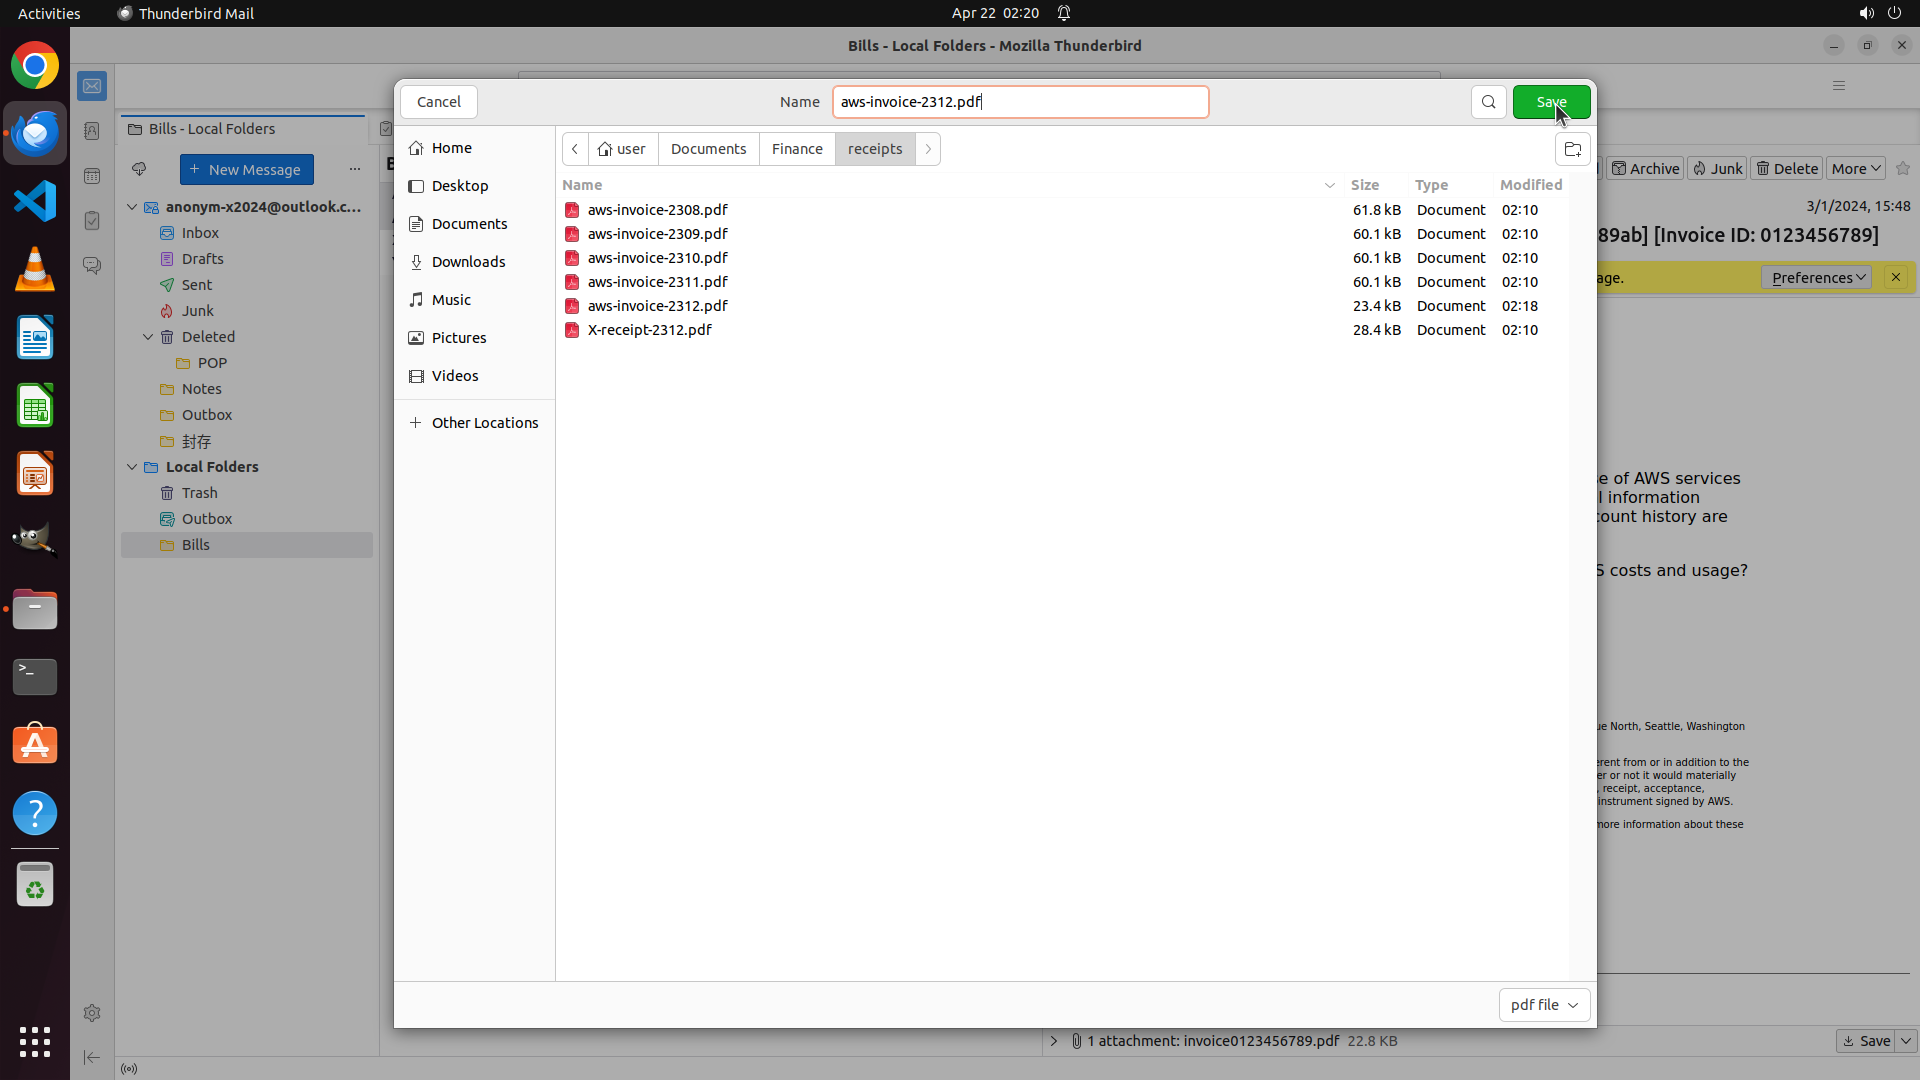Collapse the Local Folders tree
Viewport: 1920px width, 1080px height.
[x=132, y=467]
